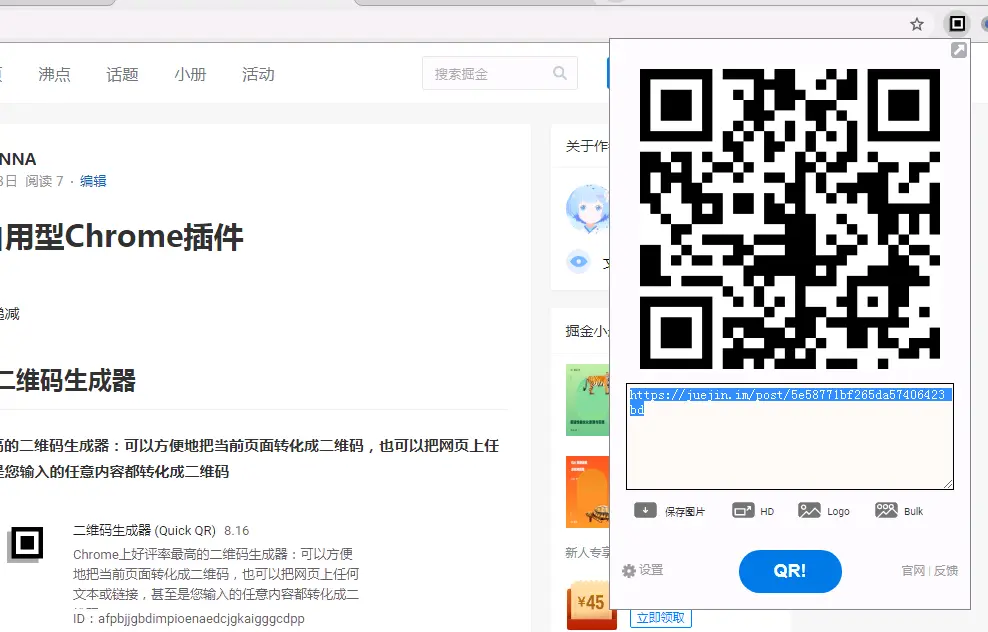Click the blue eye icon in author card
Viewport: 988px width, 632px height.
578,261
